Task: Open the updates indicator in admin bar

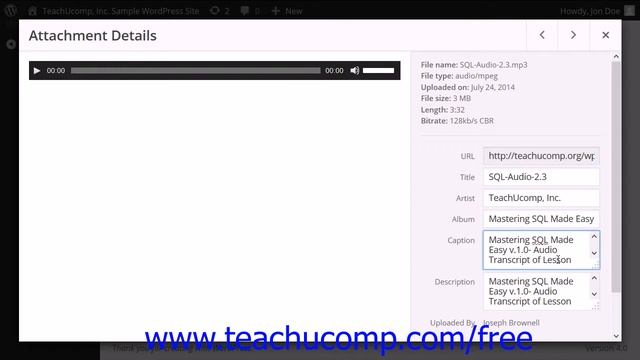Action: pos(220,11)
